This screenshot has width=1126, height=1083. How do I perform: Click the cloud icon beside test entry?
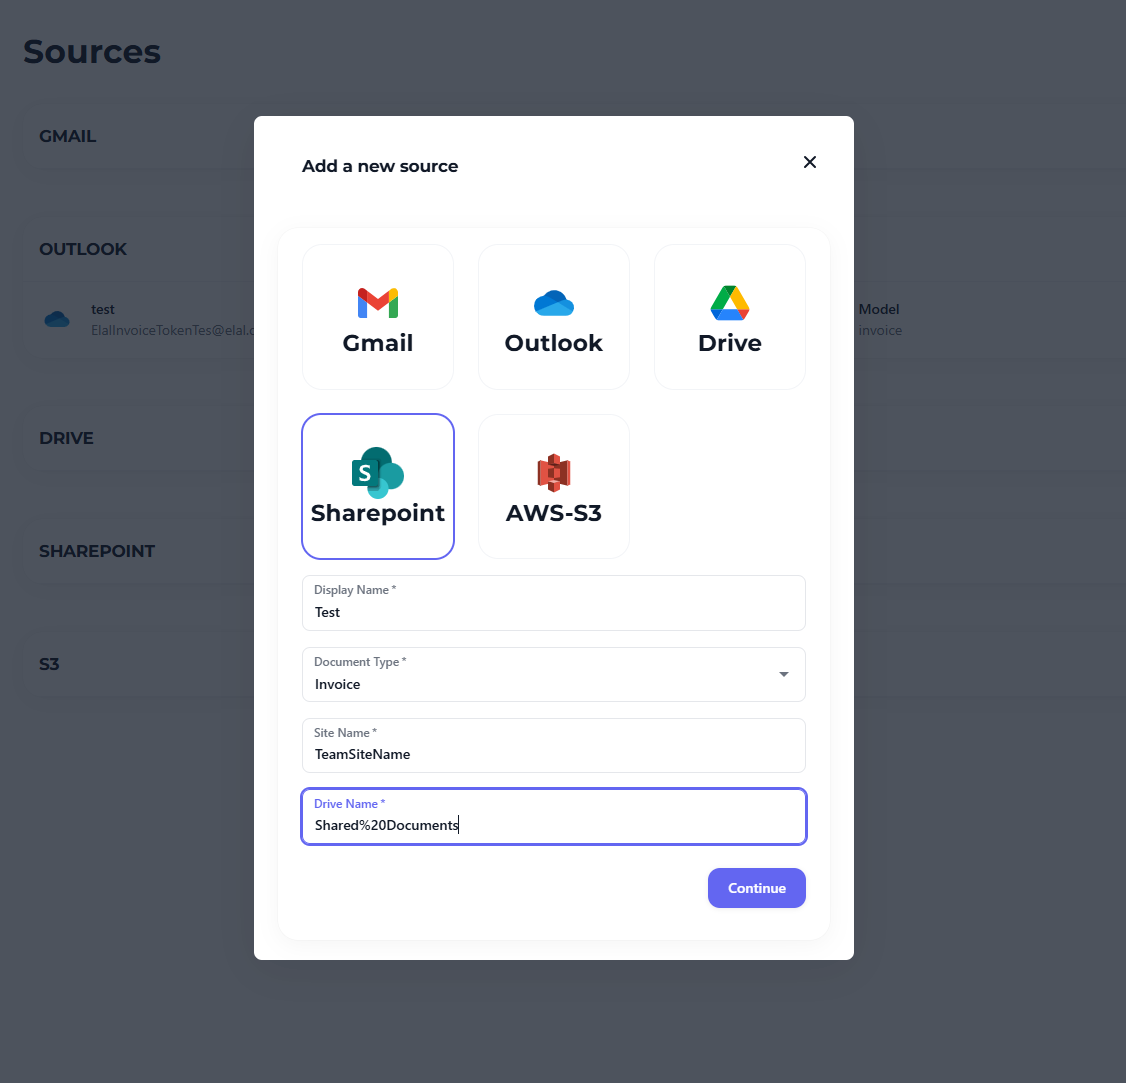click(x=57, y=319)
